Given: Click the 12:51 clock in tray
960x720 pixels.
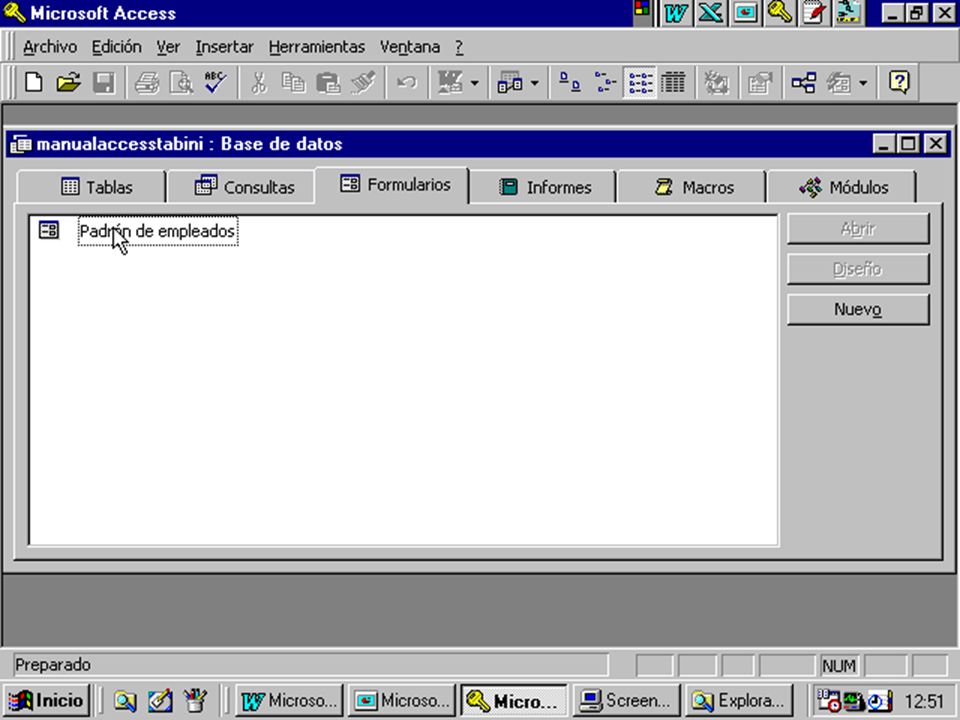Looking at the screenshot, I should (x=924, y=701).
